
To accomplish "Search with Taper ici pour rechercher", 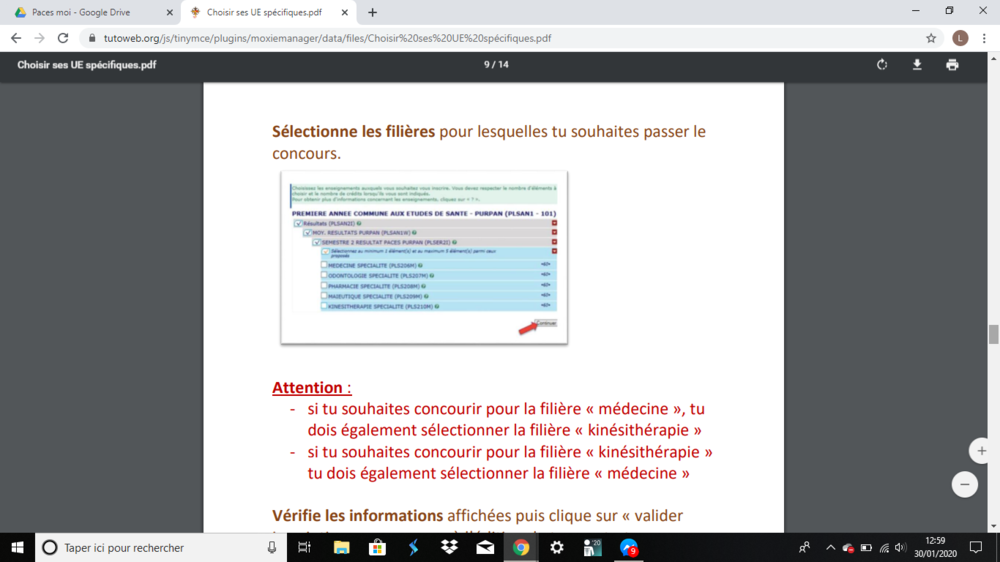I will [x=159, y=547].
